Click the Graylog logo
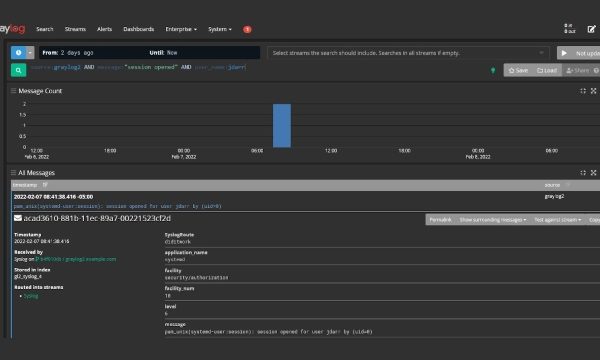The height and width of the screenshot is (360, 600). click(x=12, y=29)
